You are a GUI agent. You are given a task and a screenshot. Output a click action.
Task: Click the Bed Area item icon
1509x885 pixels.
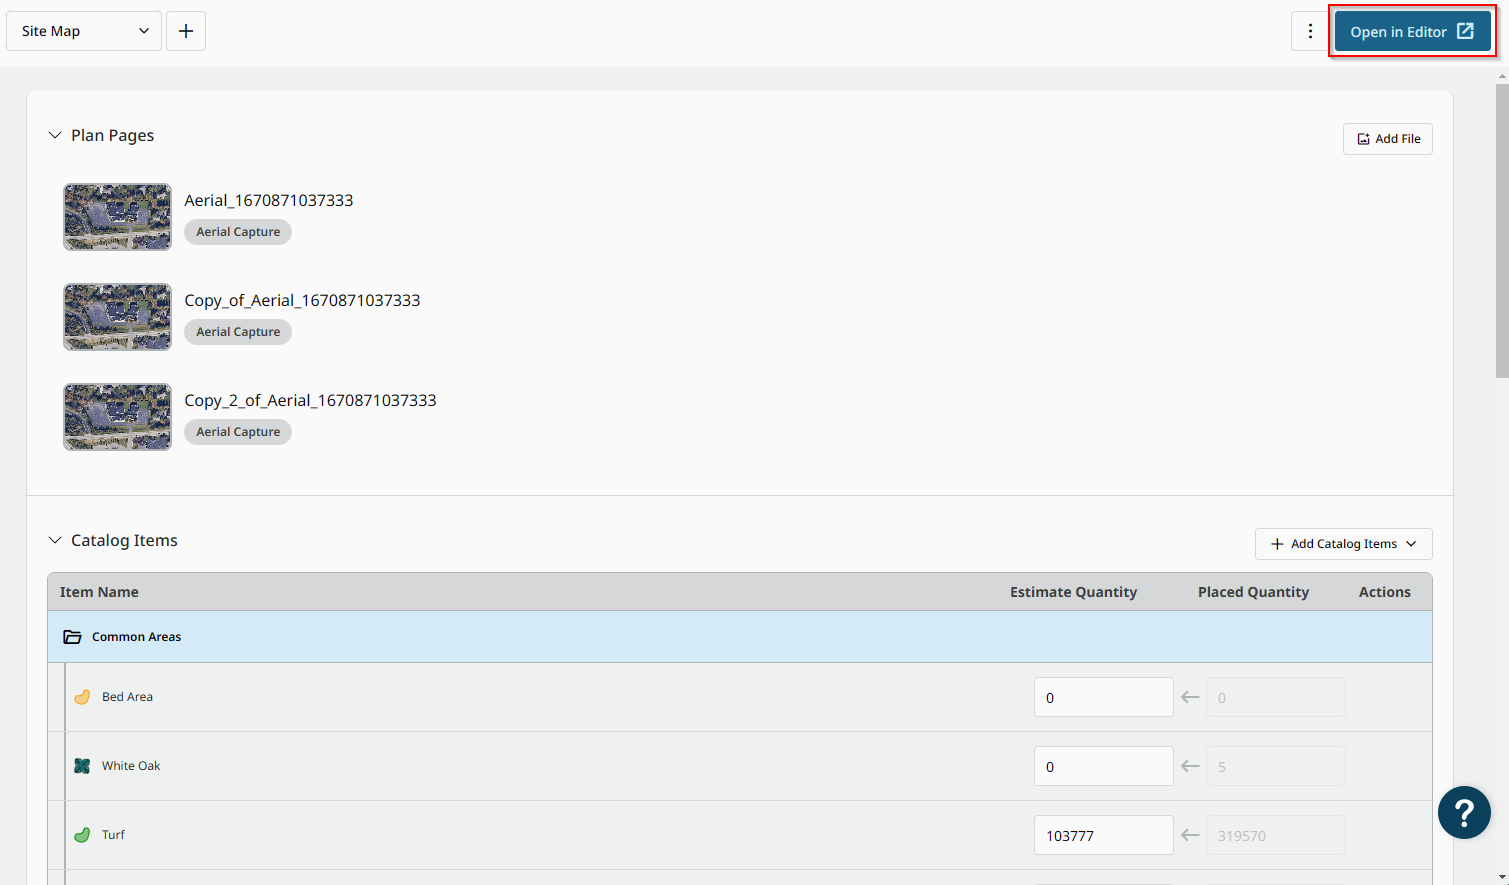(x=82, y=697)
